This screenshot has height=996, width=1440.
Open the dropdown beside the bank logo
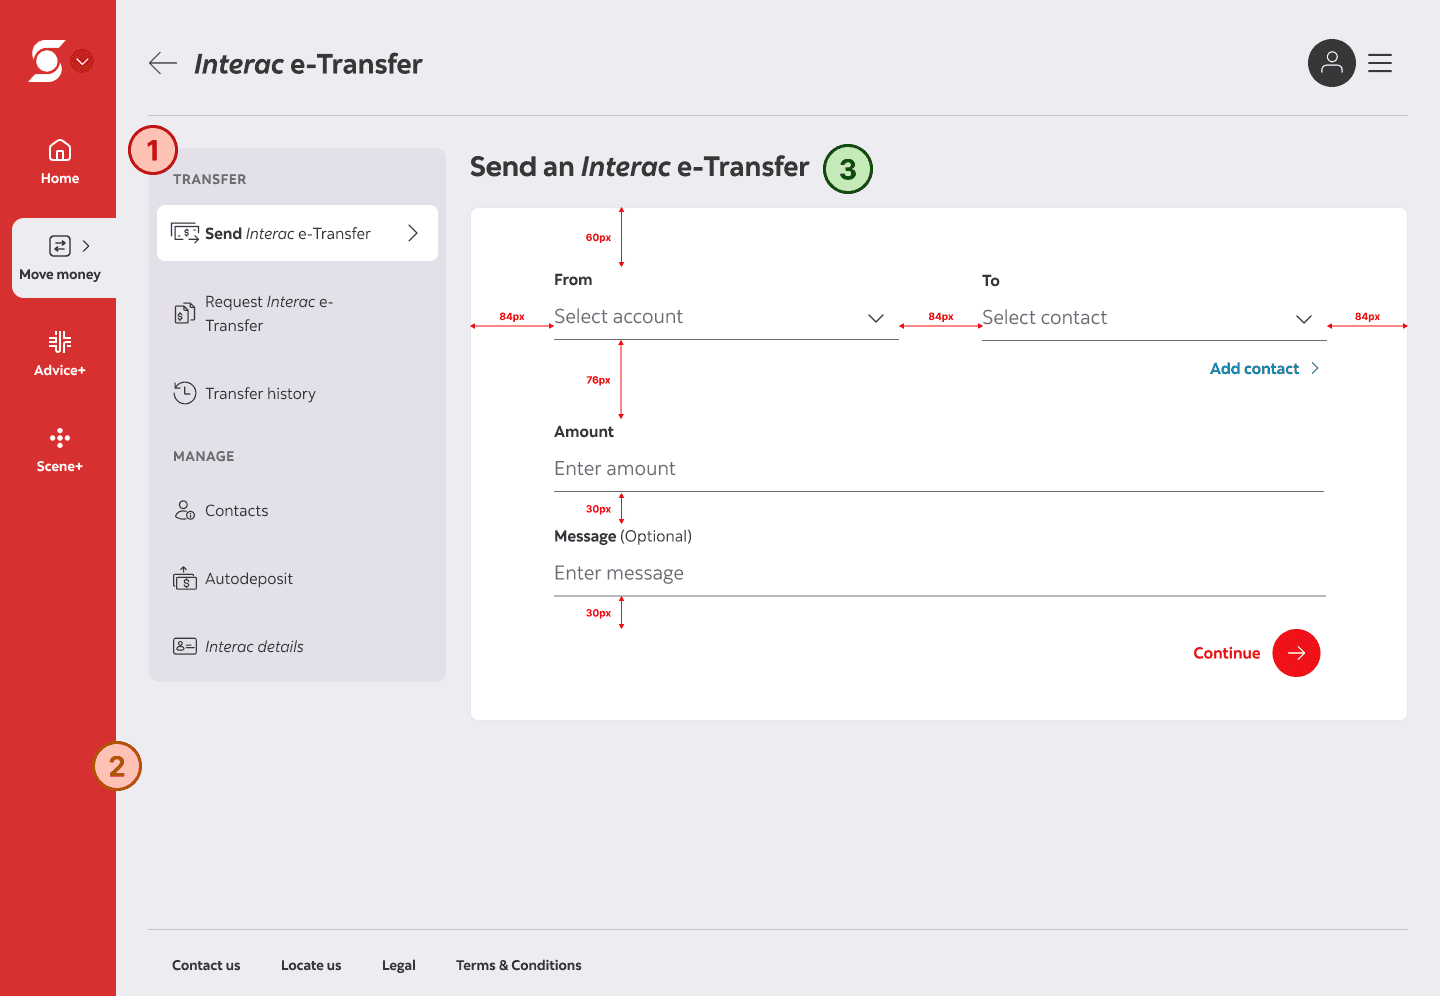(83, 61)
